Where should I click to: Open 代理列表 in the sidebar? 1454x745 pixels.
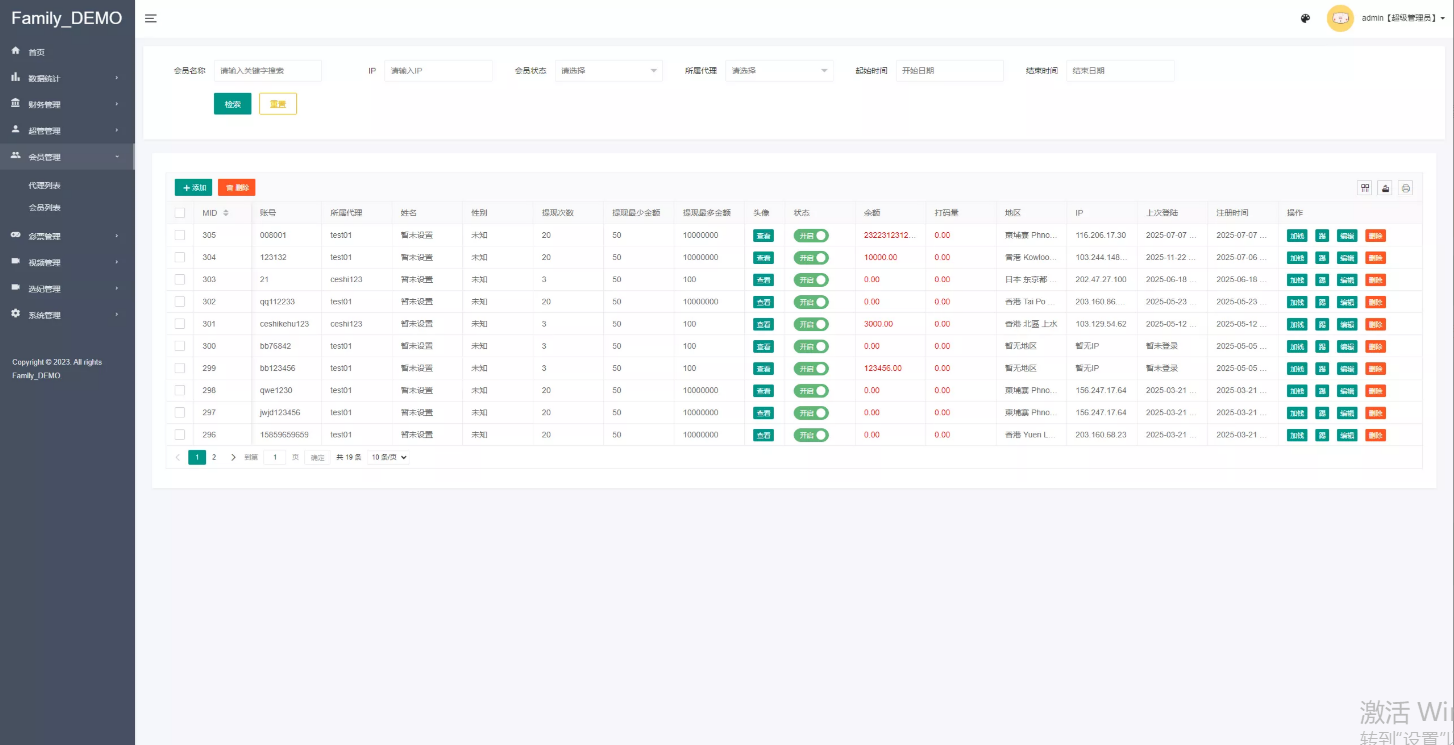(45, 186)
